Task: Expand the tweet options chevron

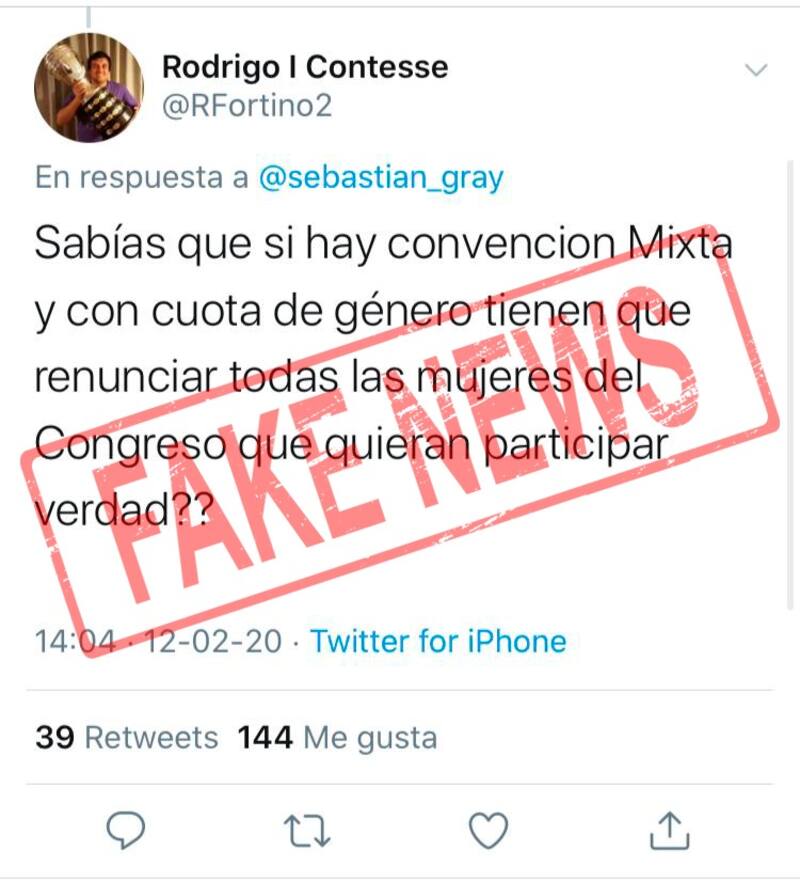Action: click(x=756, y=70)
